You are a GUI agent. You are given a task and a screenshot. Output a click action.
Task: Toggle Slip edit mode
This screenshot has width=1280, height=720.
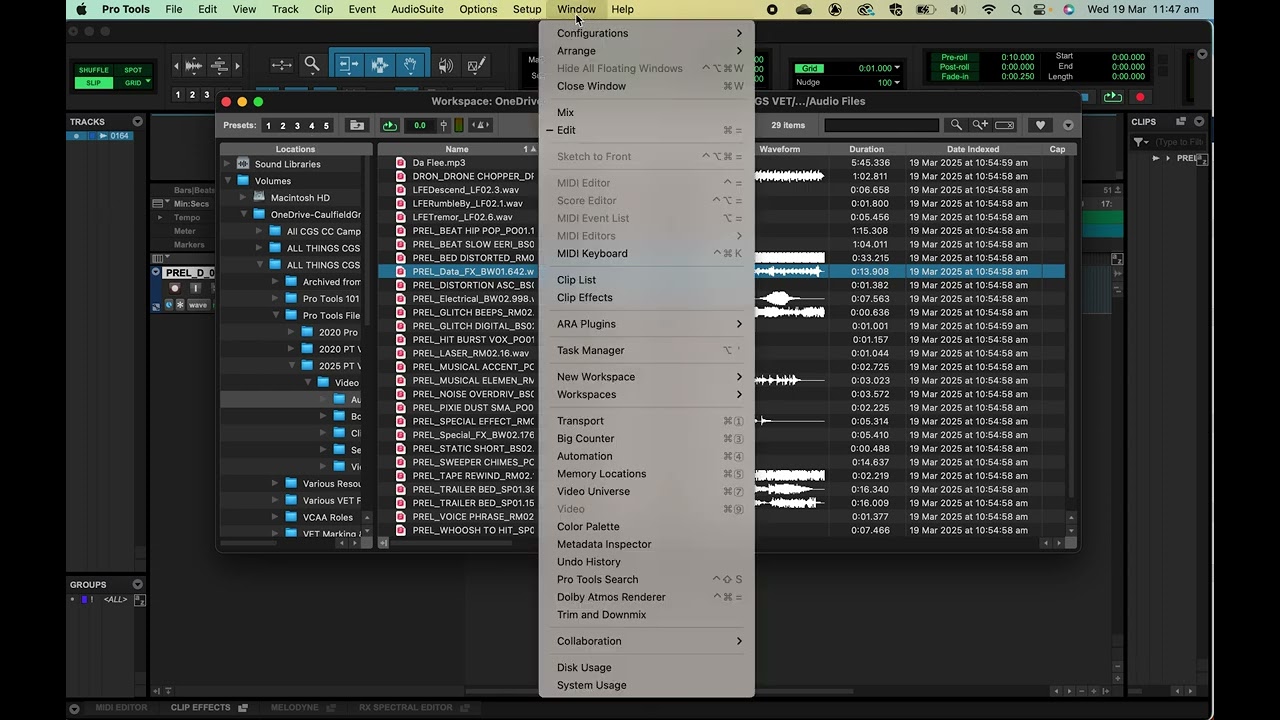click(x=94, y=83)
